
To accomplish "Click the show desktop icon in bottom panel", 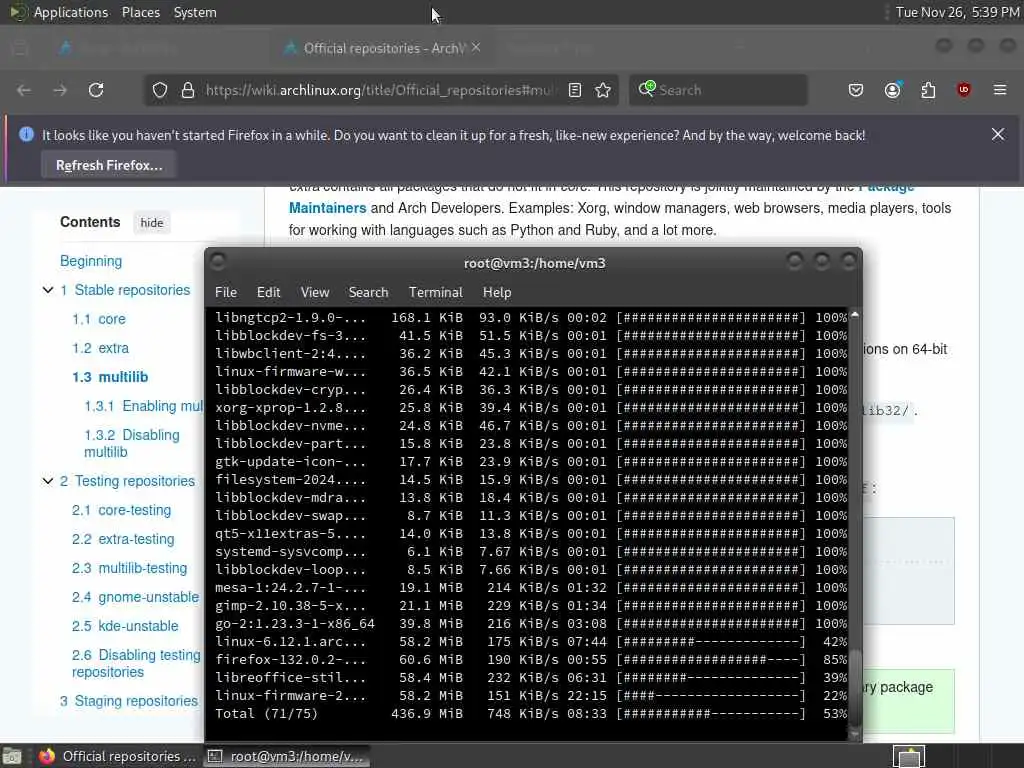I will point(12,756).
